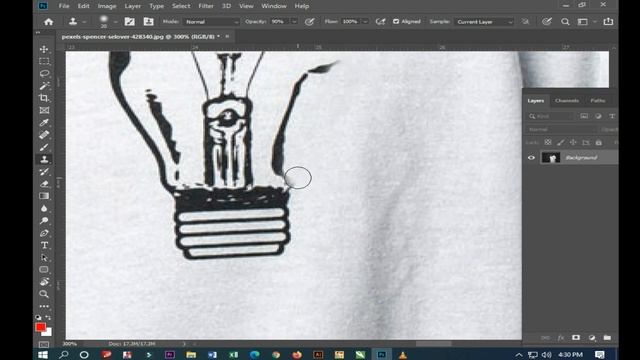Open the Mode dropdown set to Normal
Image resolution: width=640 pixels, height=360 pixels.
point(211,22)
